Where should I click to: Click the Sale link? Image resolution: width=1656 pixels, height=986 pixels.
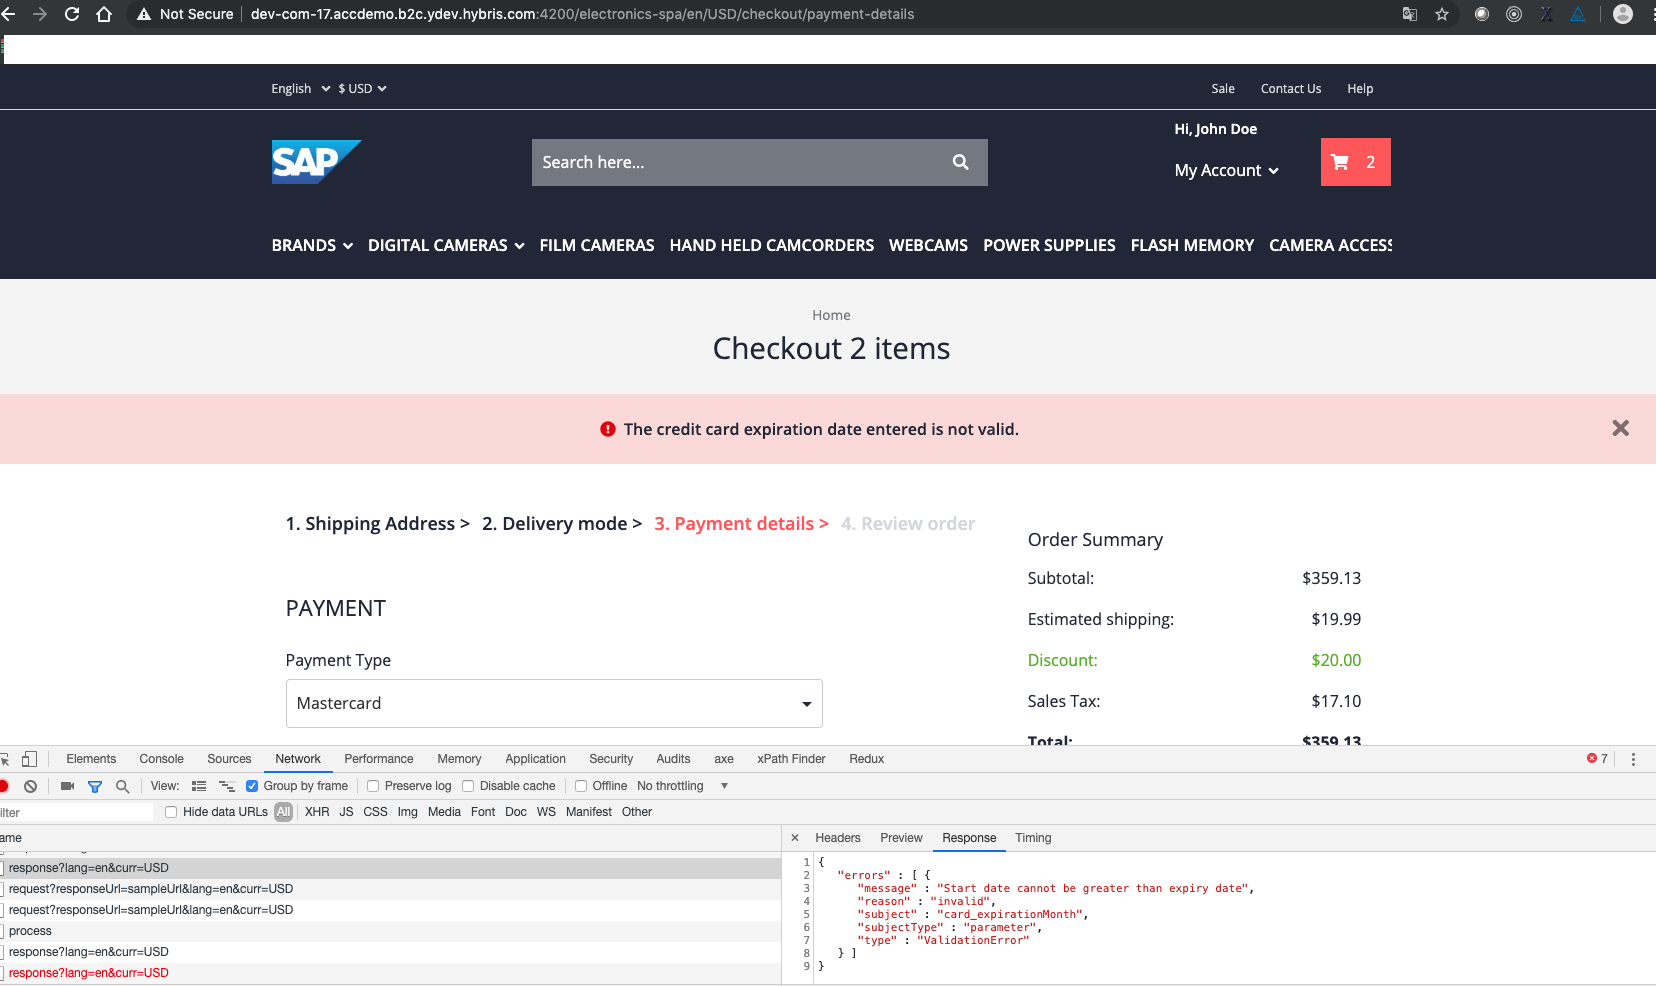[x=1223, y=88]
